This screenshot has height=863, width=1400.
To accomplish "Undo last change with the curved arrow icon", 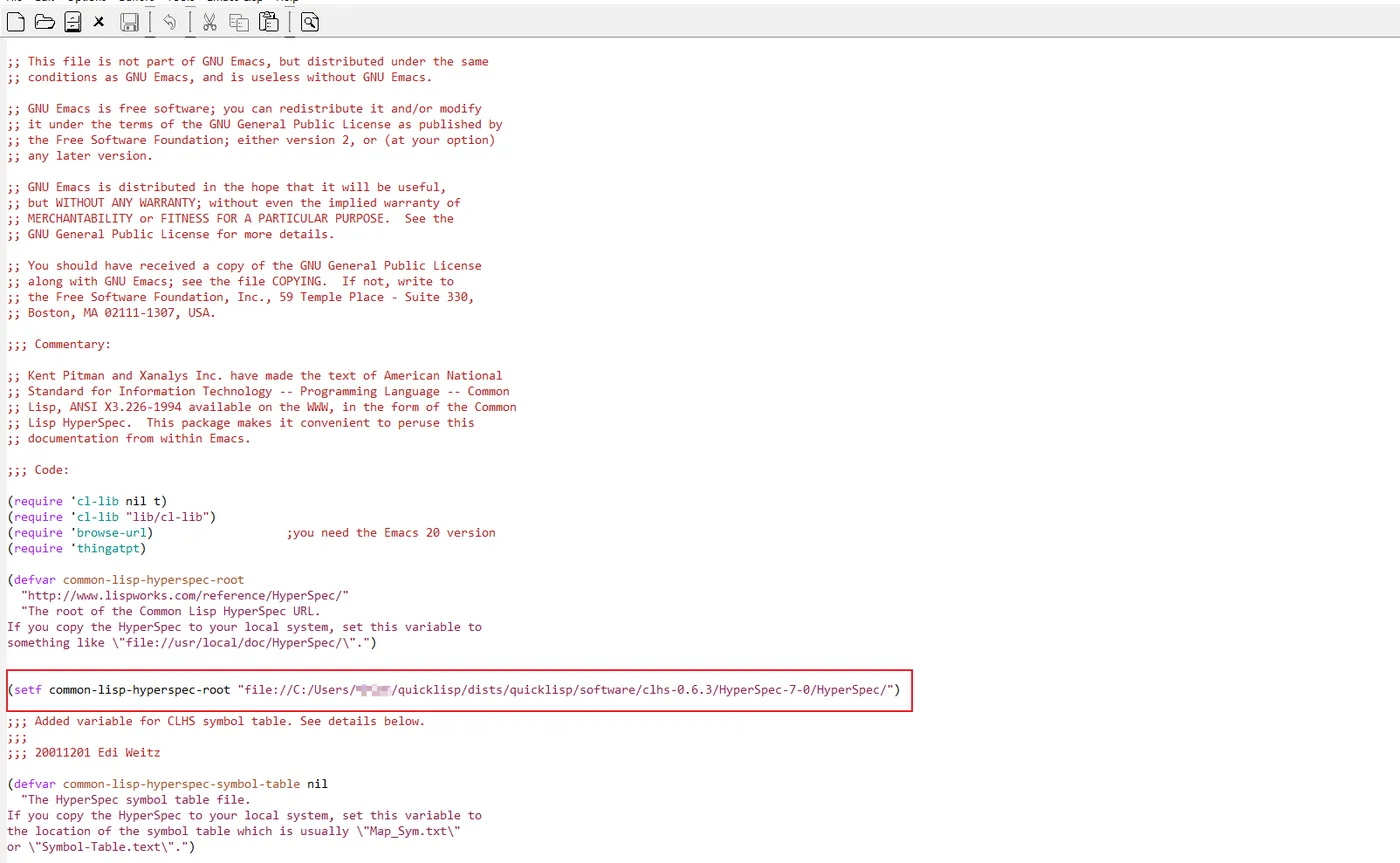I will 169,21.
